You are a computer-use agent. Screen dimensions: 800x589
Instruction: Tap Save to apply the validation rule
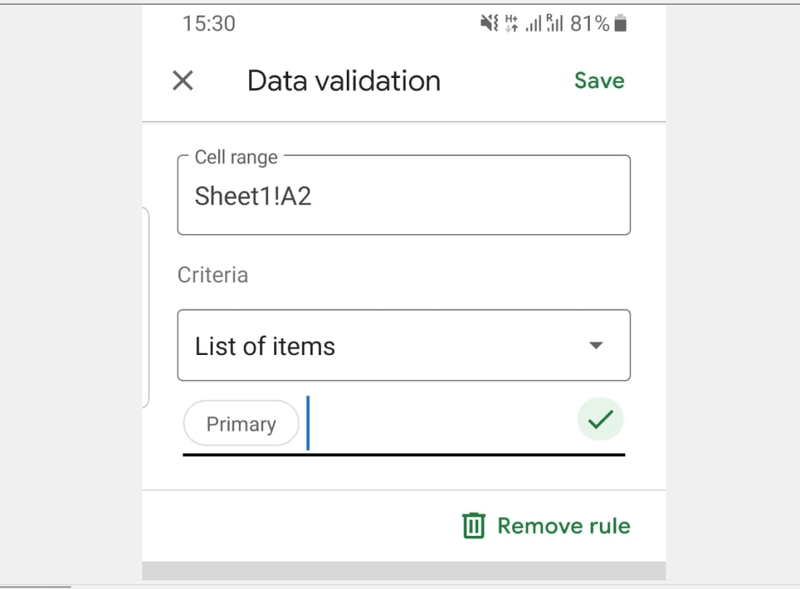(599, 81)
